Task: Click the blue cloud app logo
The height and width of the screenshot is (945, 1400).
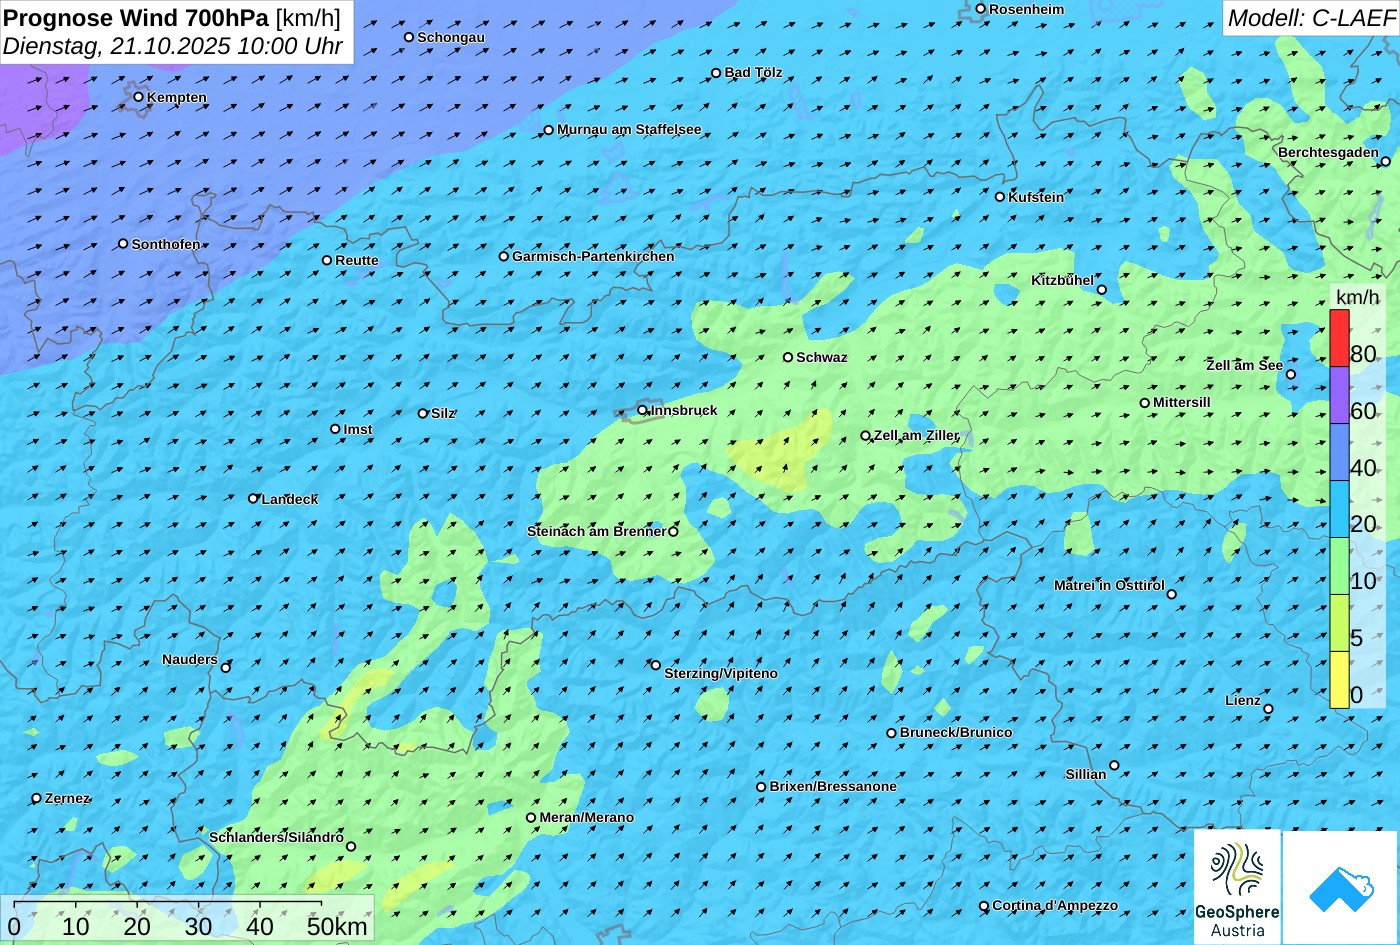Action: point(1340,887)
